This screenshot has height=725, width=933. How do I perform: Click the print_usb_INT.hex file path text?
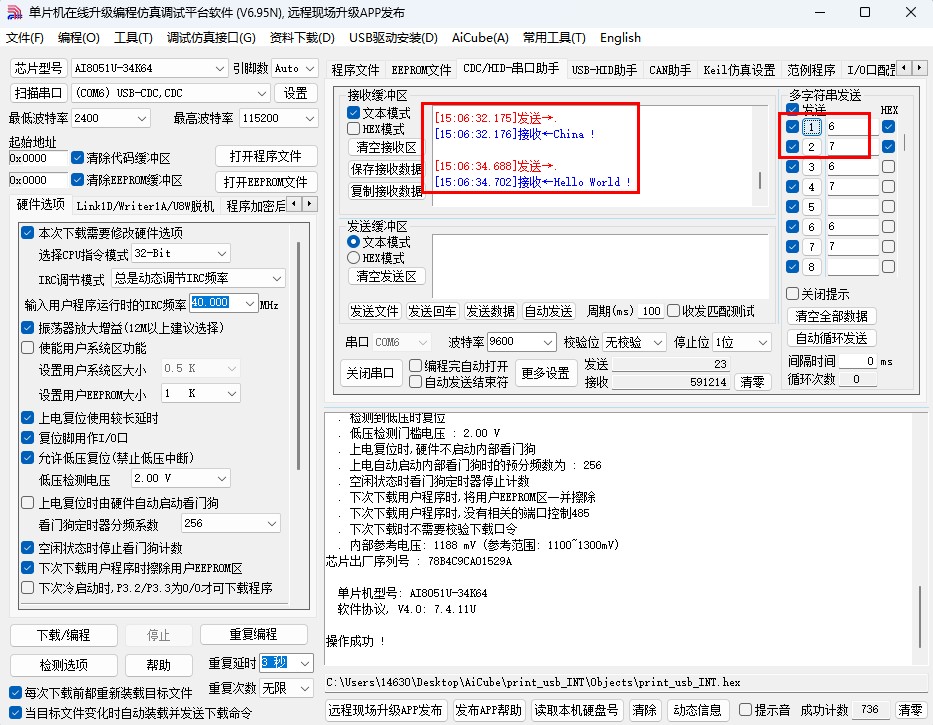(533, 682)
